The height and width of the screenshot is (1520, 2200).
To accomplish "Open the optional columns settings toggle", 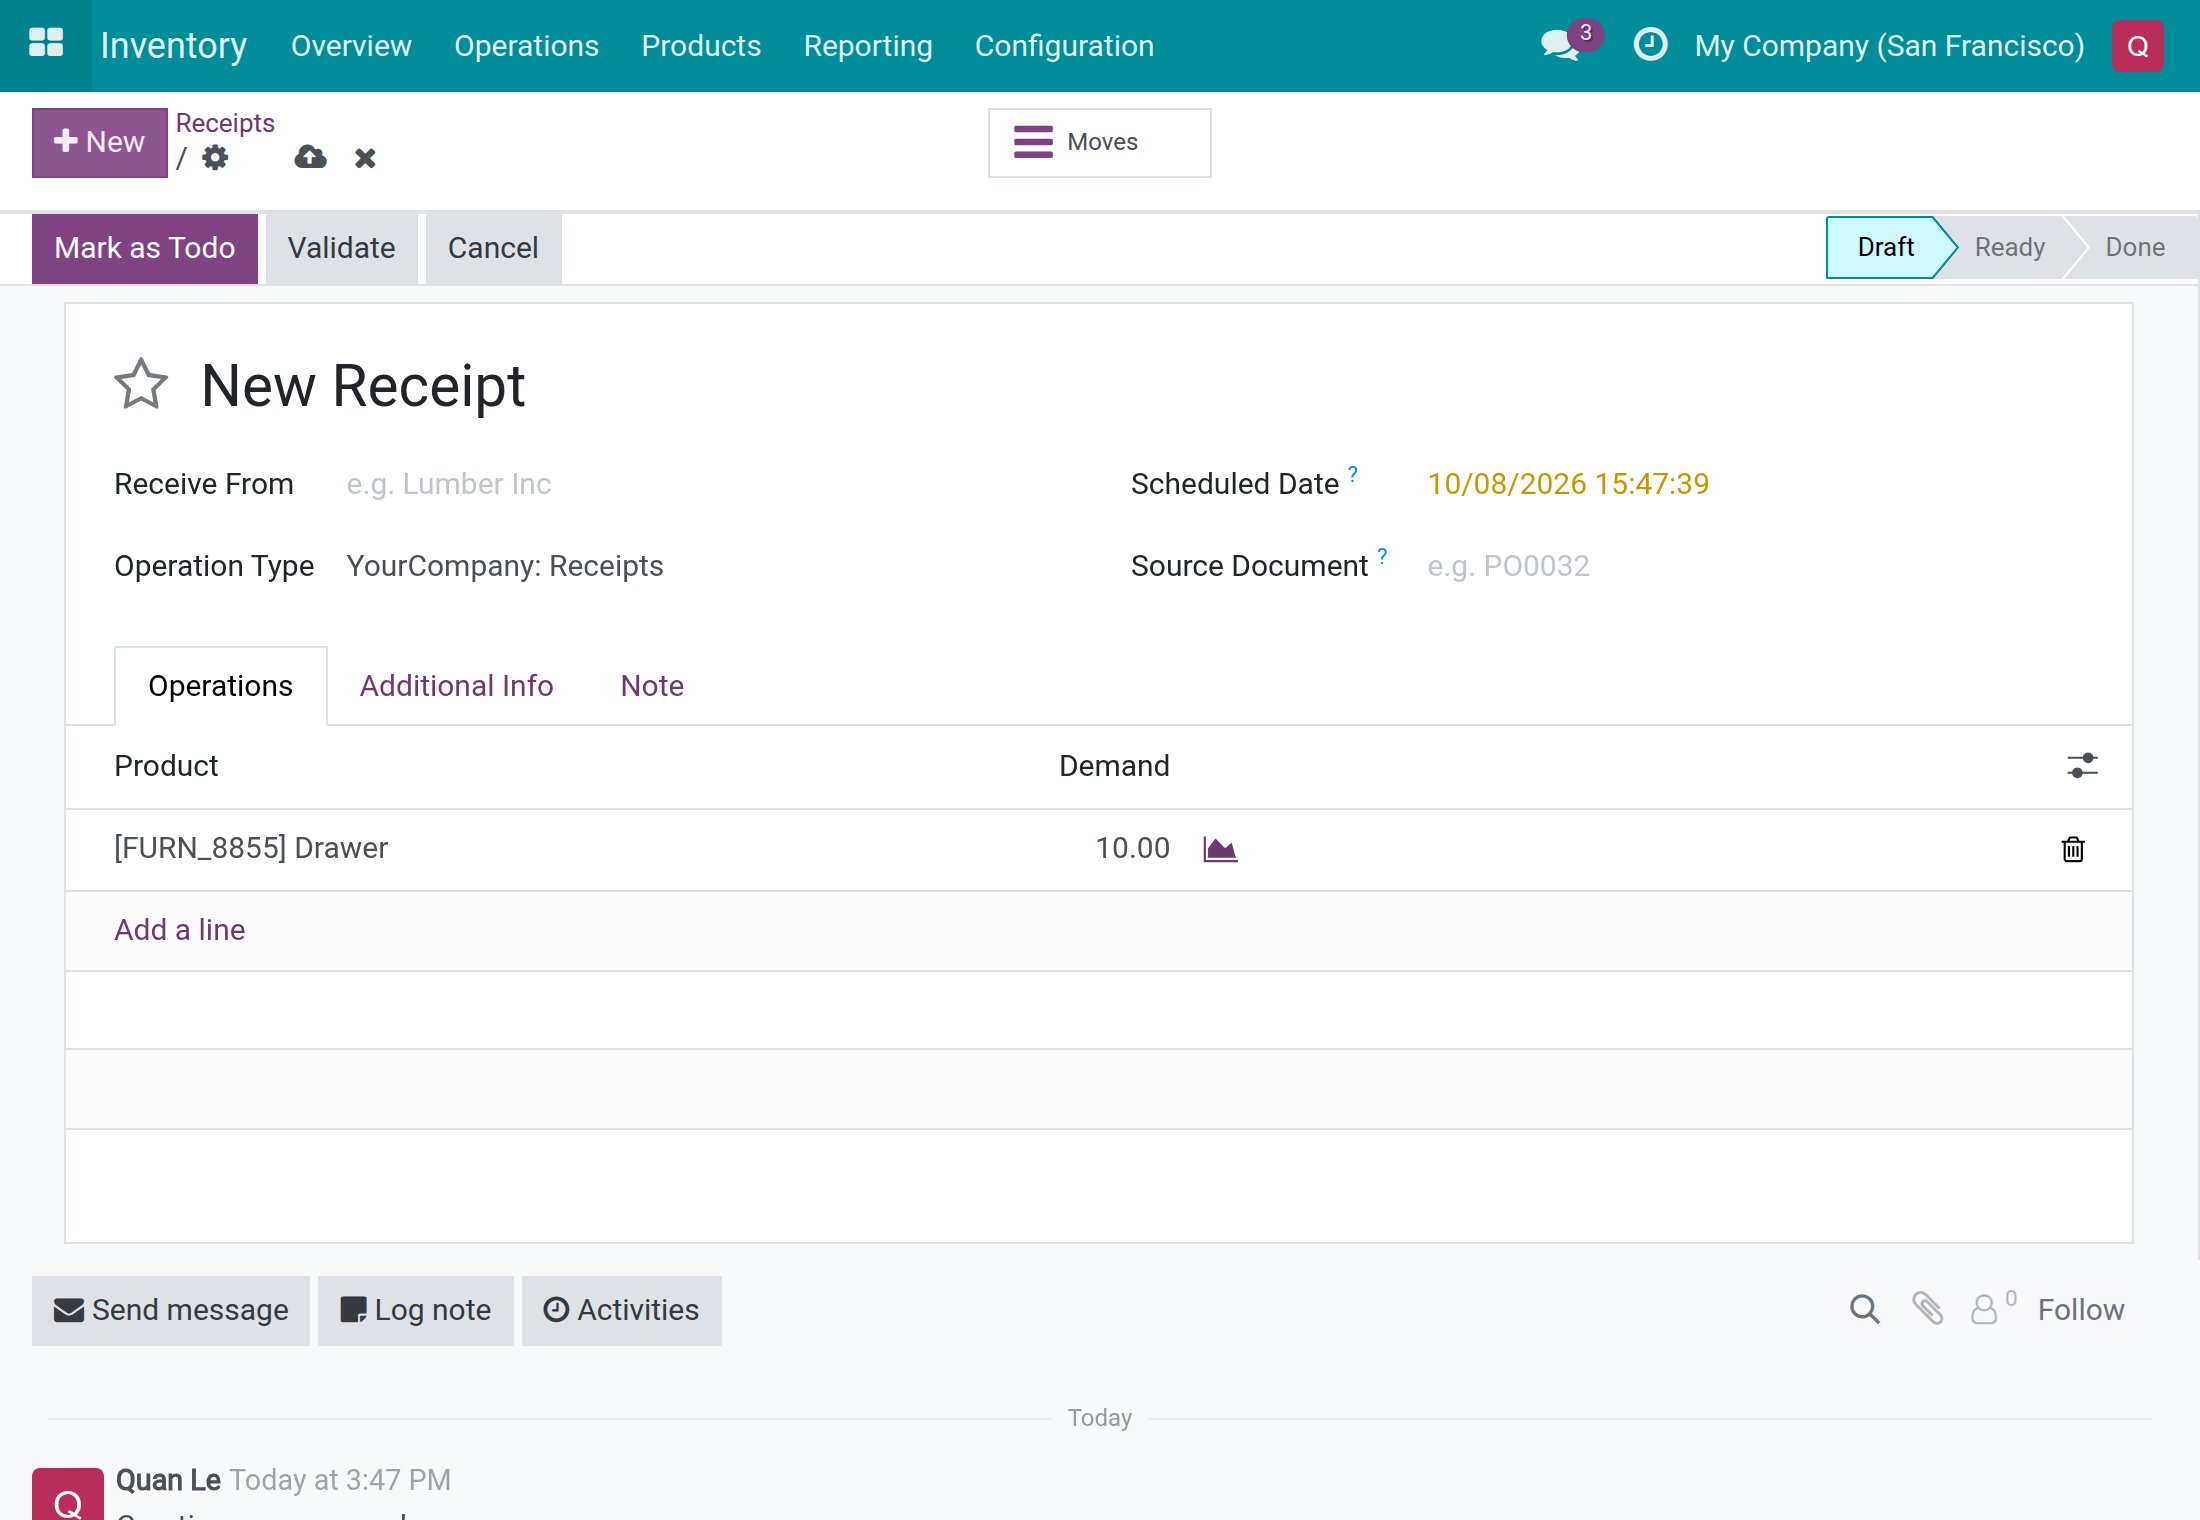I will coord(2082,766).
